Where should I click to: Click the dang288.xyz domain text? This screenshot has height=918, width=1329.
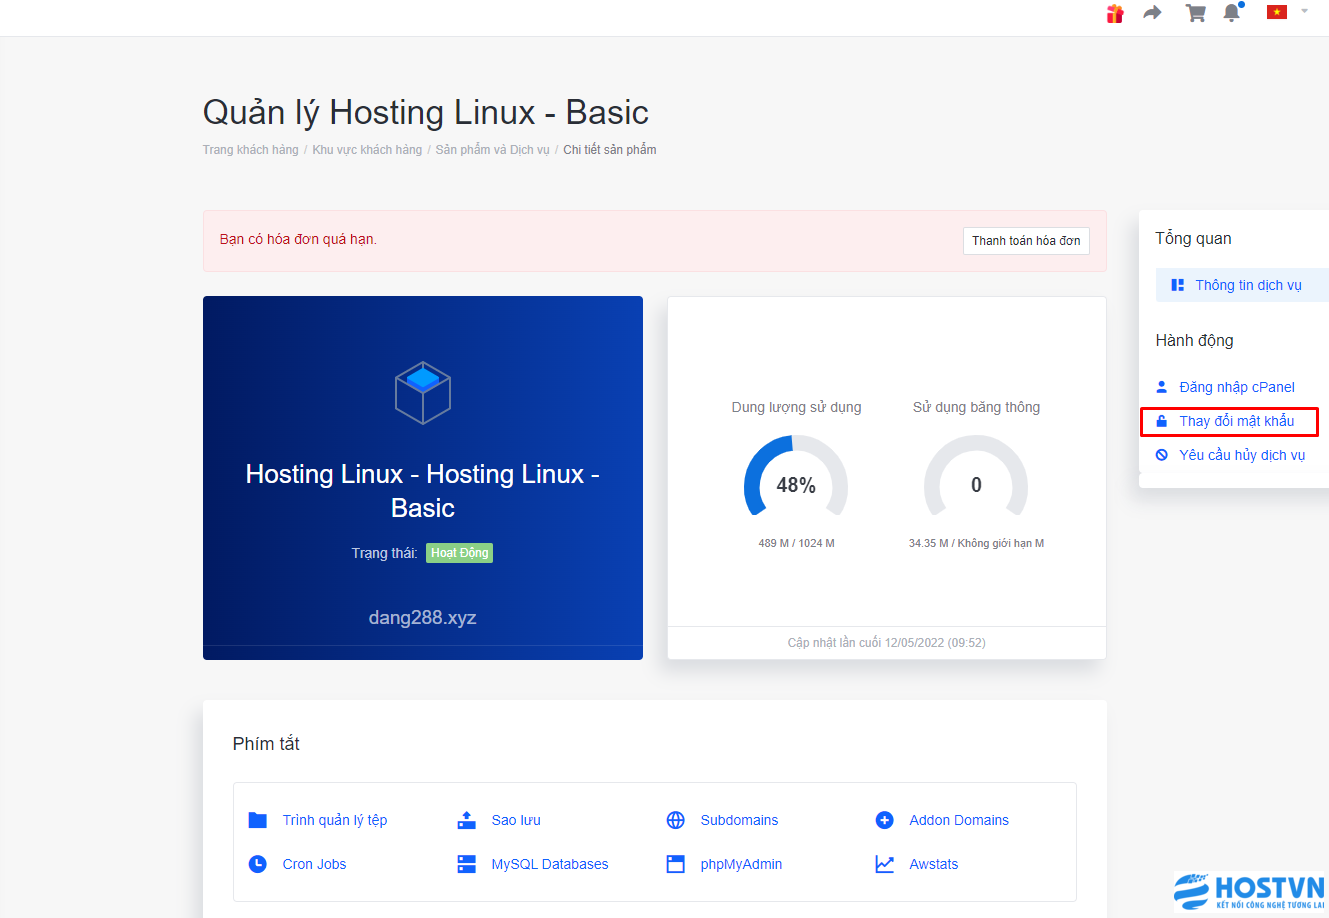[x=422, y=618]
